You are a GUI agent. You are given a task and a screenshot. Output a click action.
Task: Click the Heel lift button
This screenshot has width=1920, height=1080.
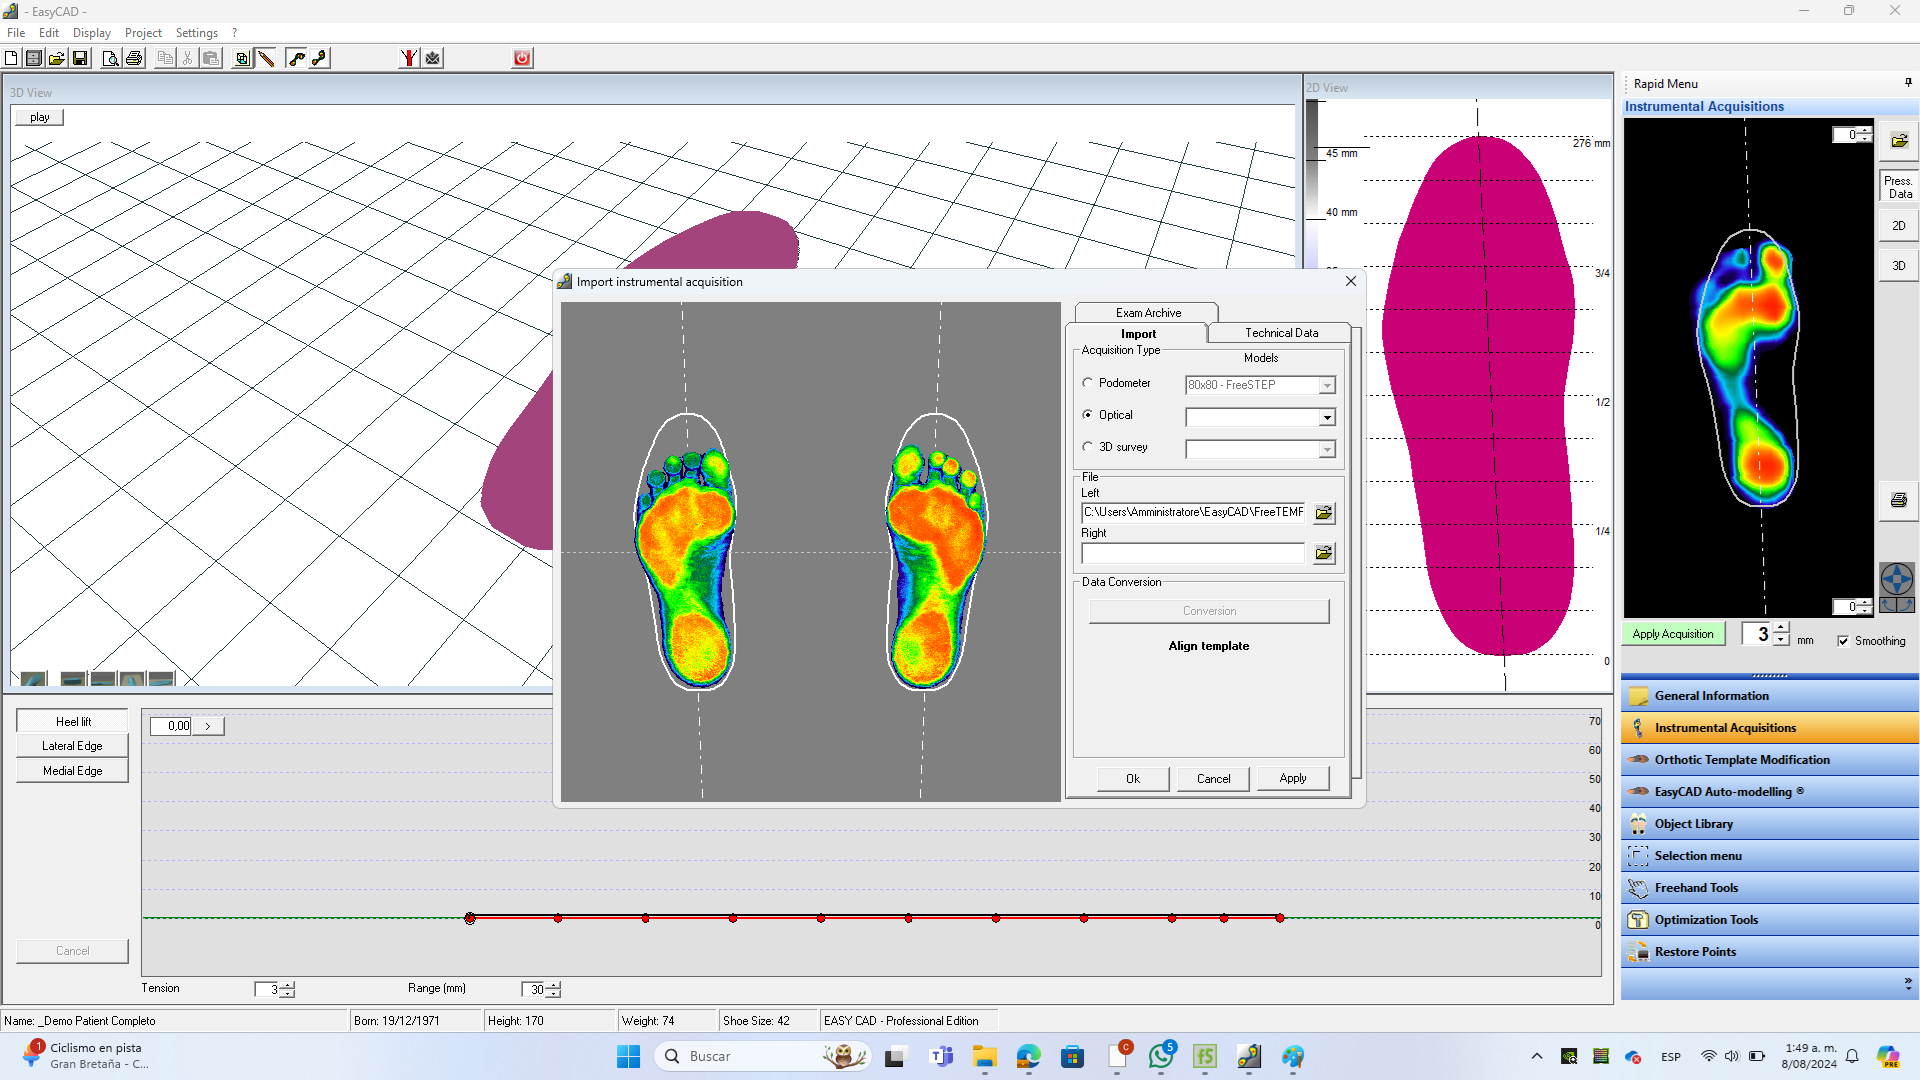(73, 721)
